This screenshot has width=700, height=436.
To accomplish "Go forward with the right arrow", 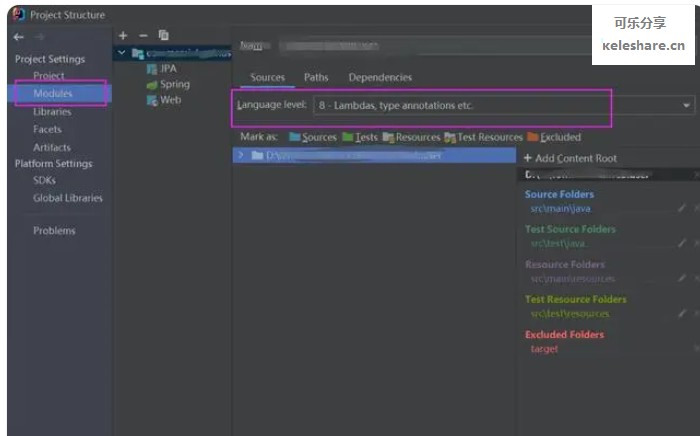I will [x=39, y=37].
